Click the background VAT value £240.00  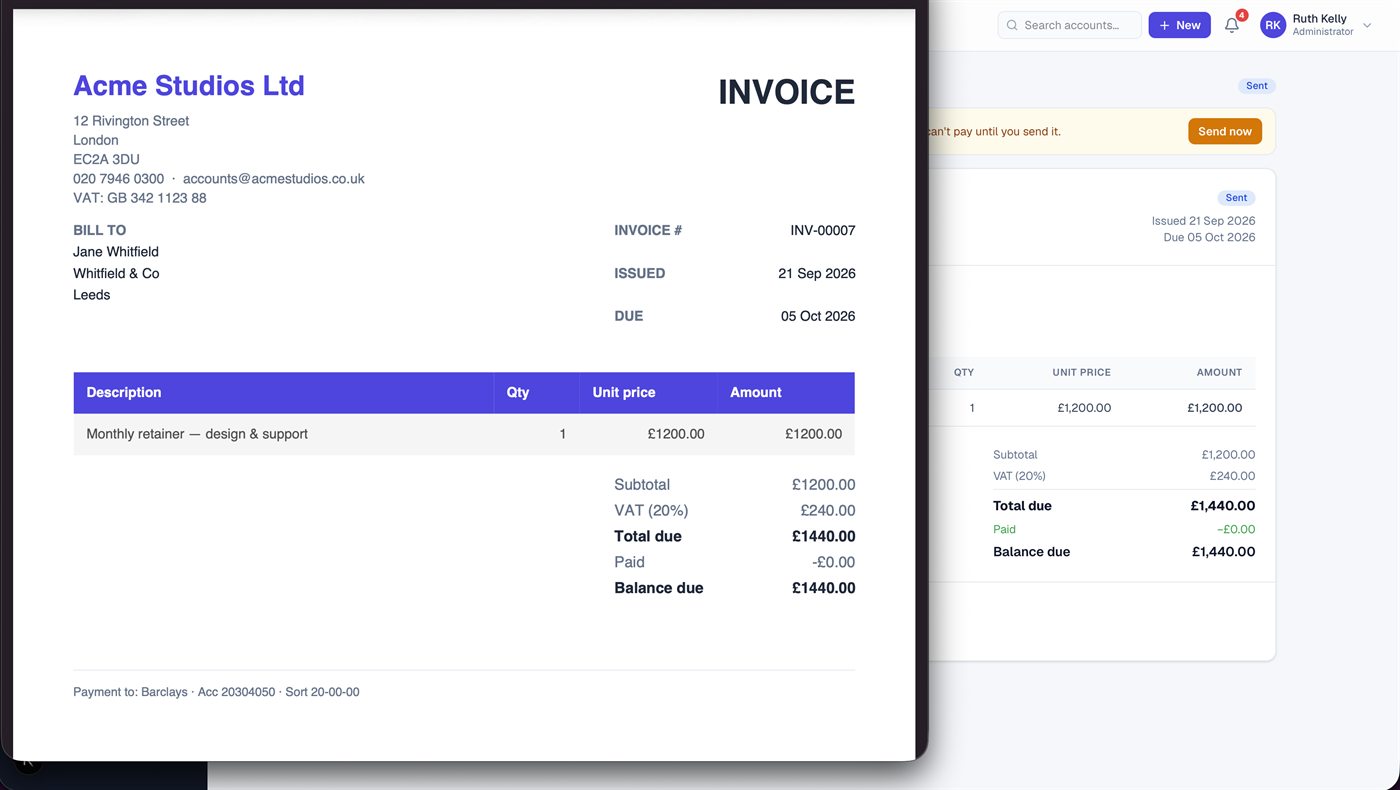[1232, 476]
